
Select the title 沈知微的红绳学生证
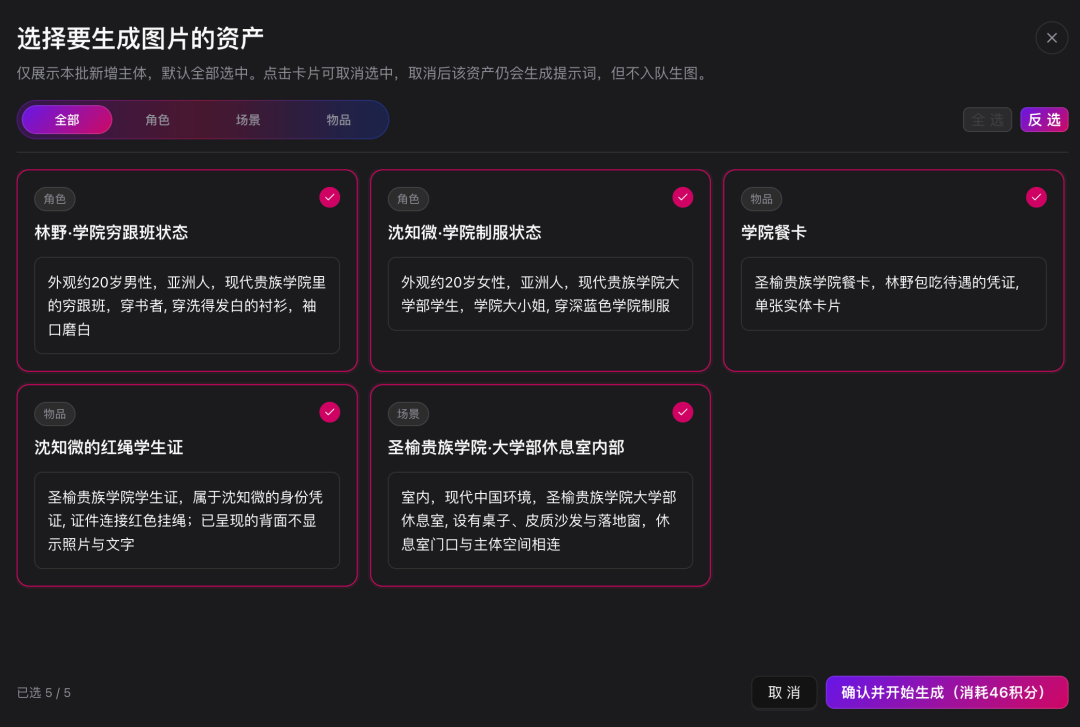(x=109, y=448)
